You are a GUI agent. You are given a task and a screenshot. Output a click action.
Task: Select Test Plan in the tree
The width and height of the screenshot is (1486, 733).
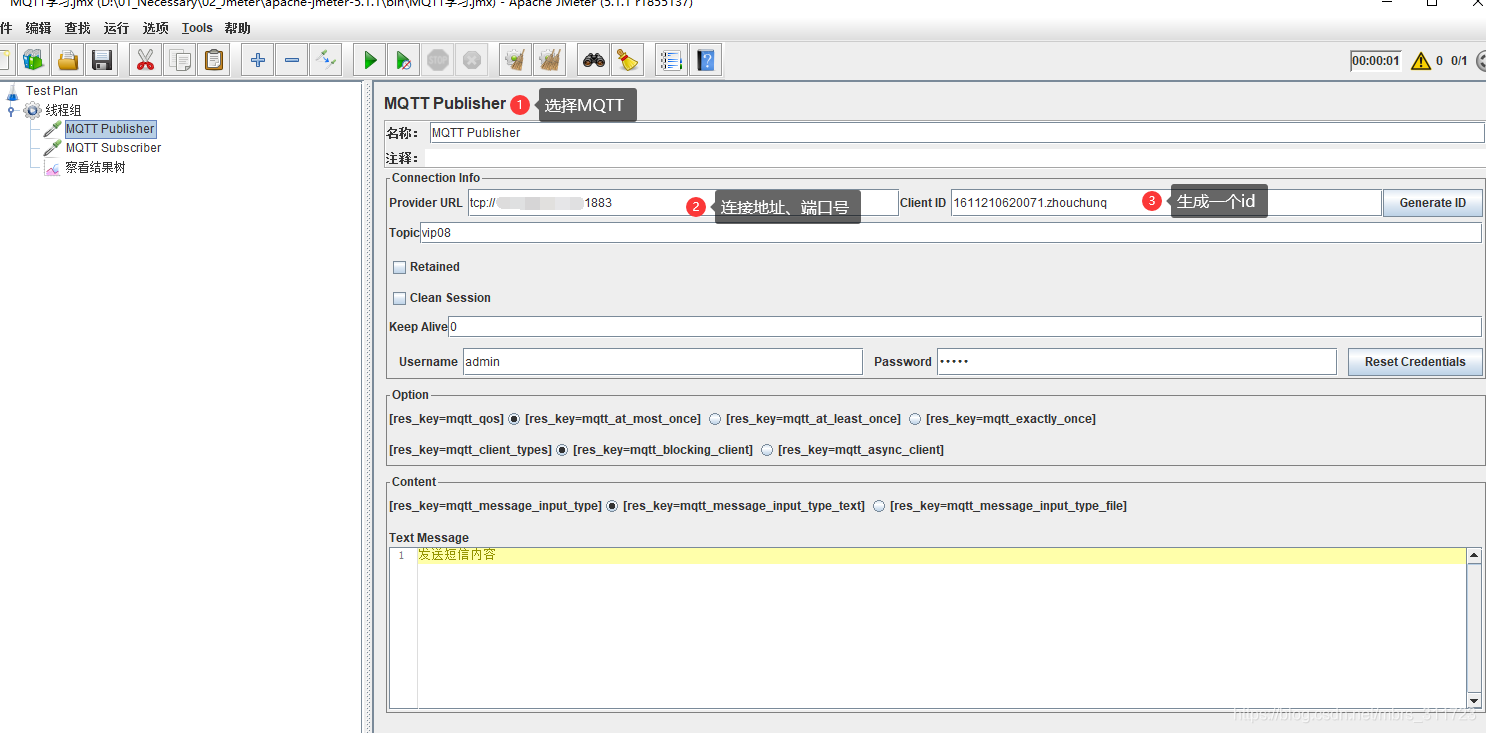(51, 91)
